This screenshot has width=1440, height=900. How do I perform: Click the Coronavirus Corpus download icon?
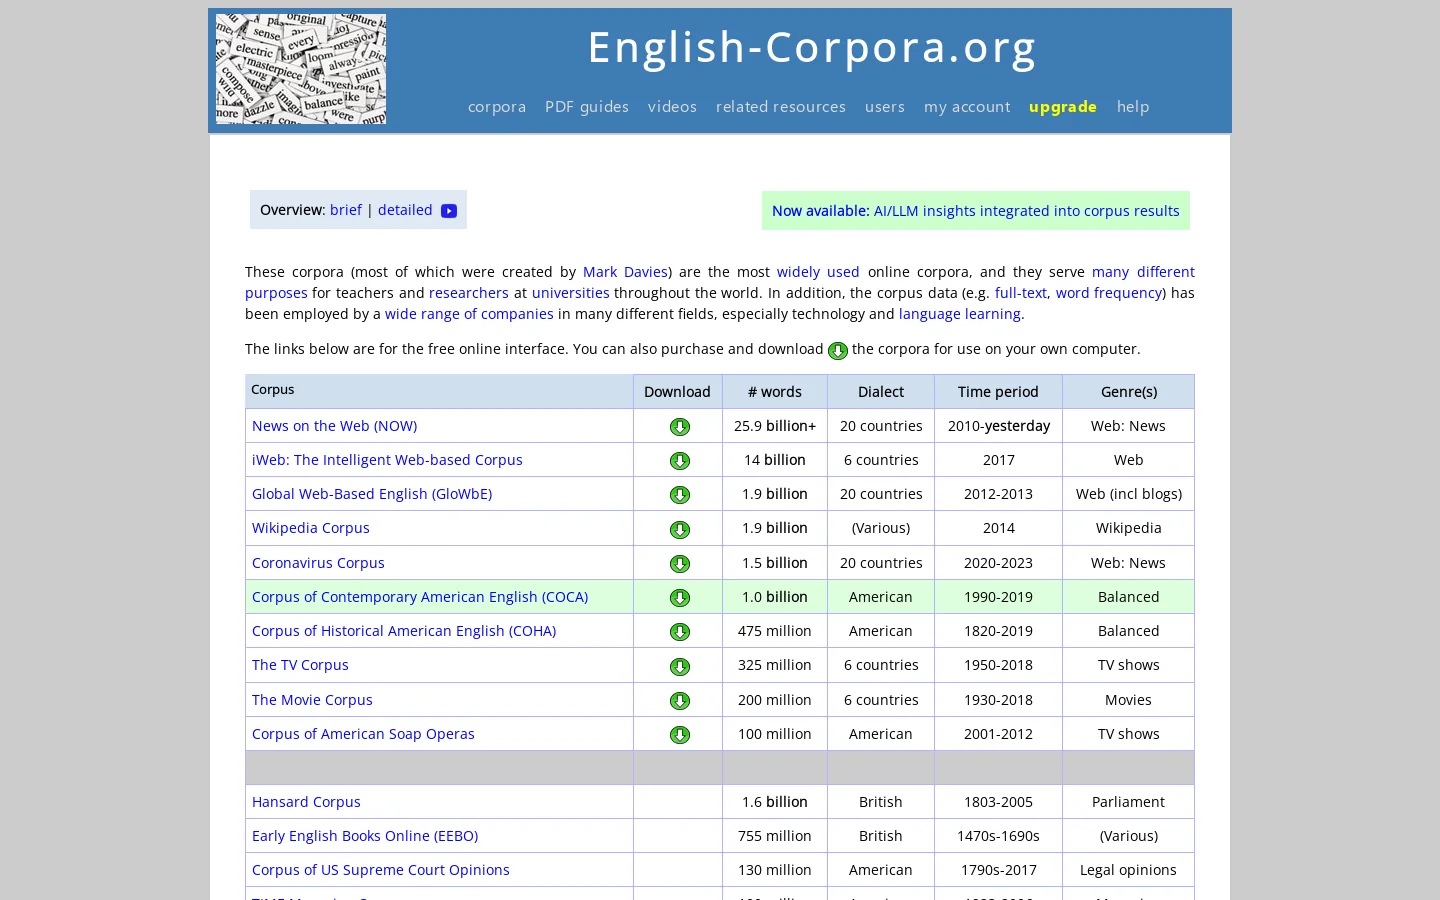pyautogui.click(x=680, y=564)
